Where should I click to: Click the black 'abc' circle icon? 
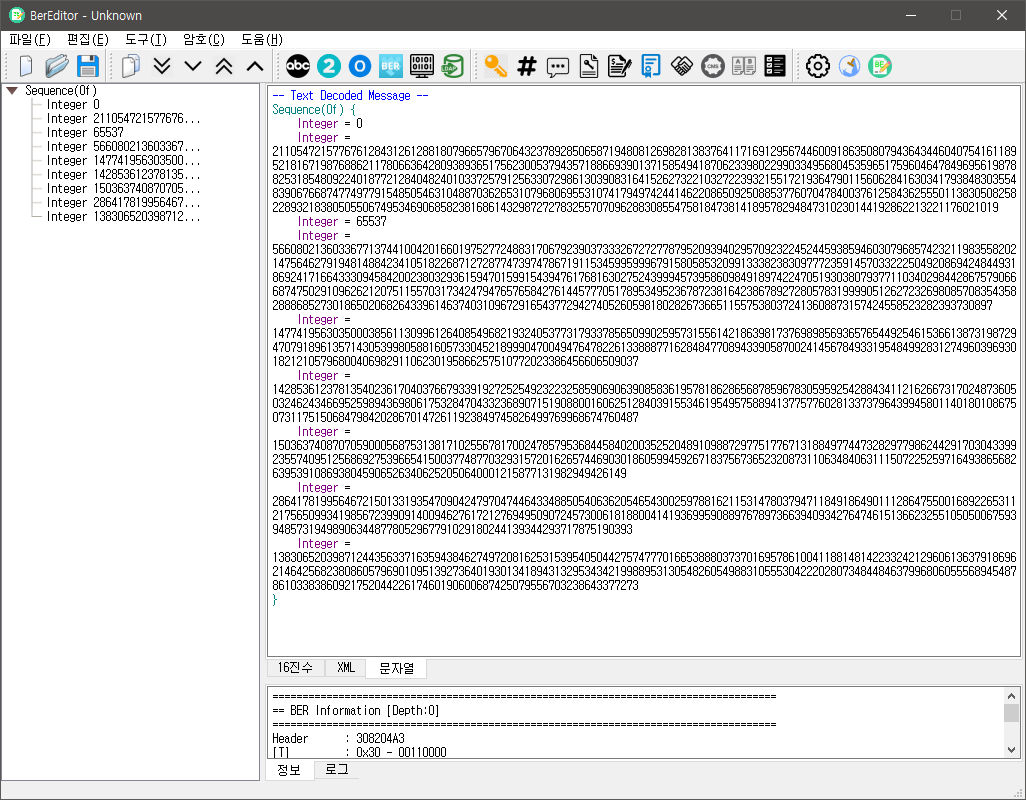click(x=298, y=66)
